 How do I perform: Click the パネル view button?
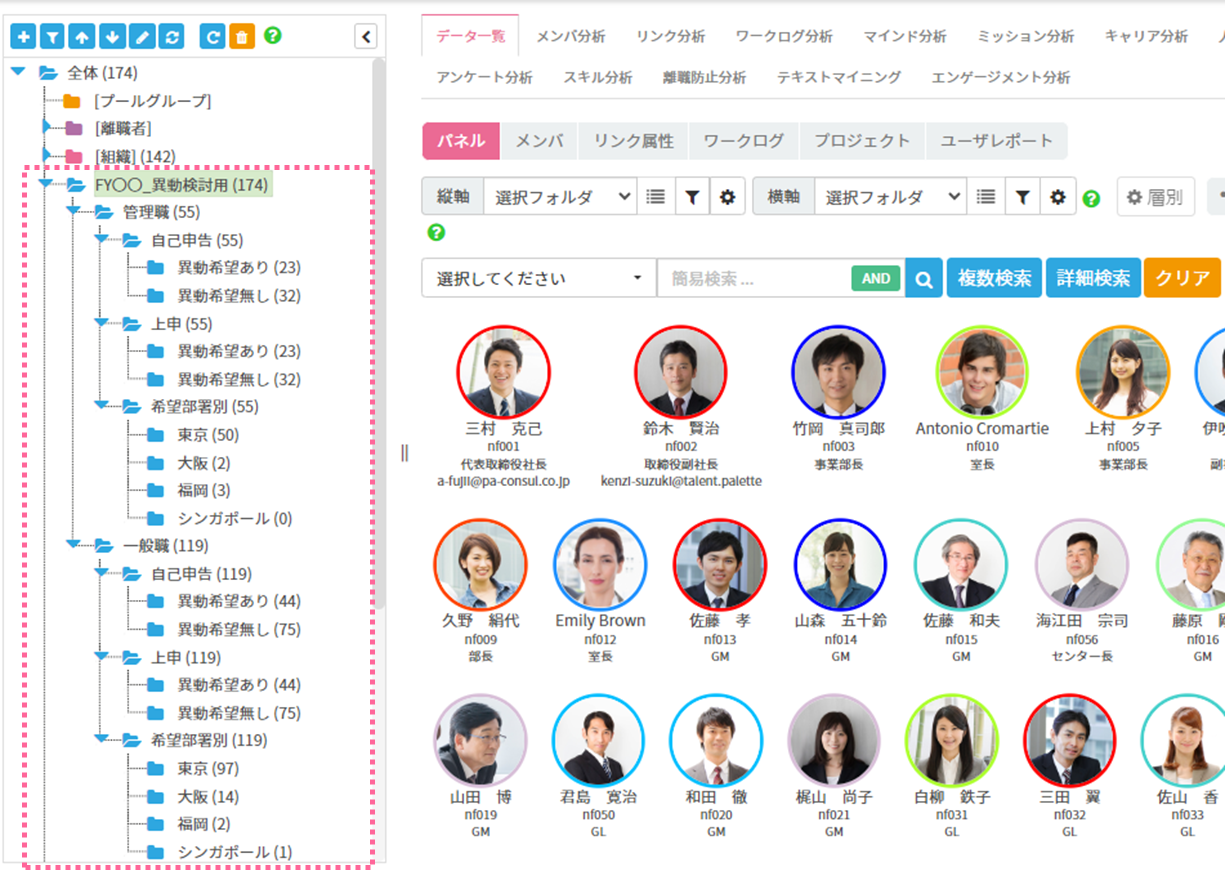click(x=461, y=141)
